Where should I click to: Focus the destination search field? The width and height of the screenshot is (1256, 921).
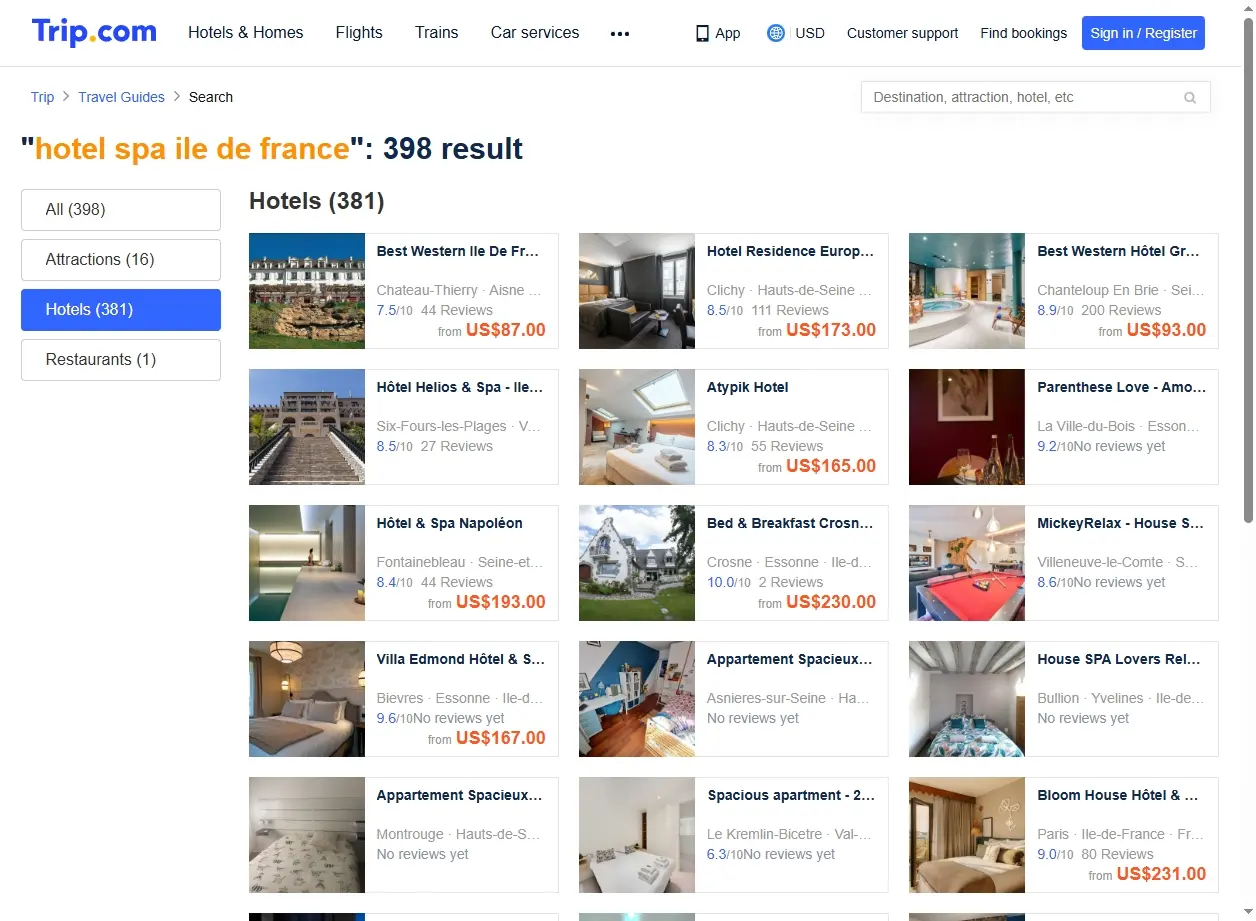[x=1035, y=97]
